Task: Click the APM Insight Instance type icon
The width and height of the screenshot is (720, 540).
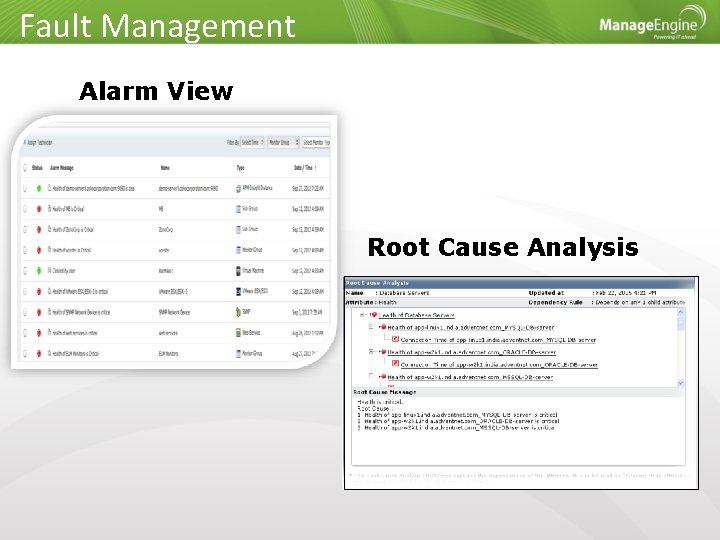Action: point(238,188)
